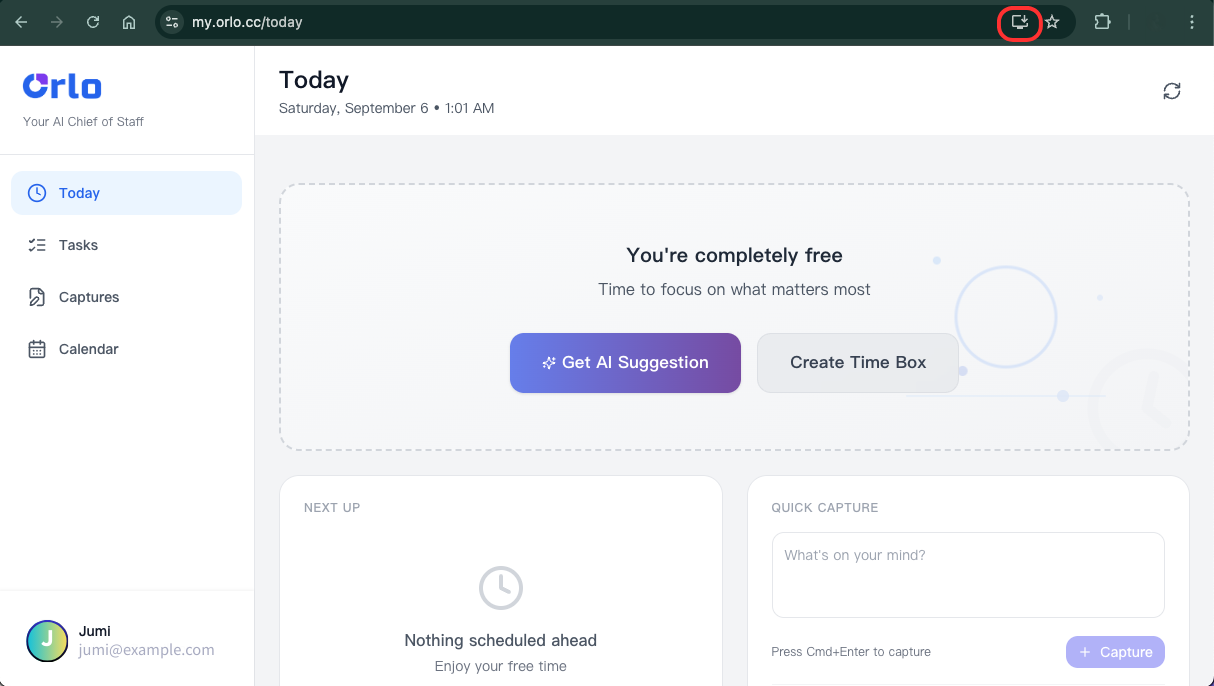The height and width of the screenshot is (686, 1214).
Task: Click the Jumi user name
Action: pos(95,631)
